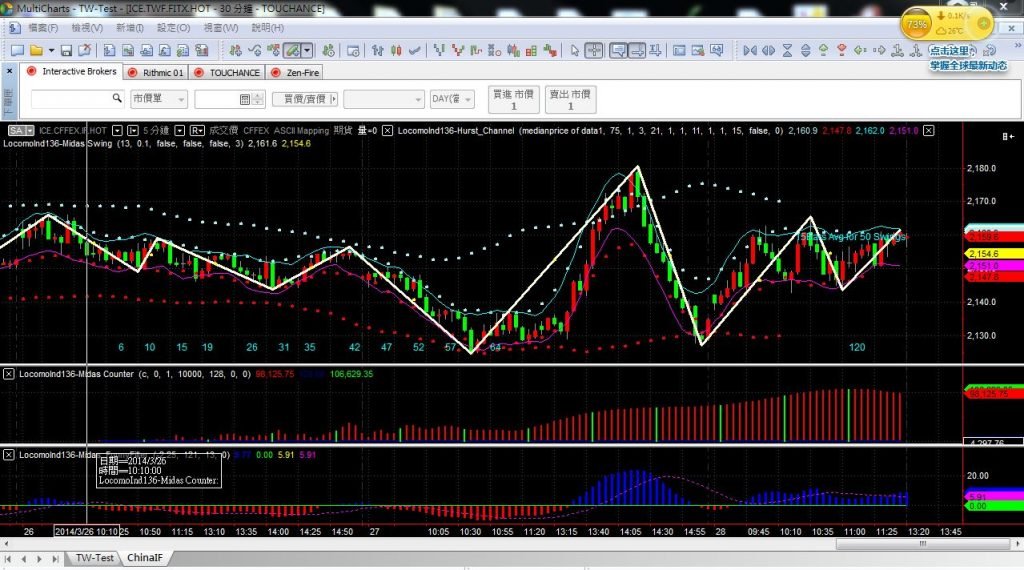Image resolution: width=1024 pixels, height=570 pixels.
Task: Open the 新增(I) menu
Action: (129, 28)
